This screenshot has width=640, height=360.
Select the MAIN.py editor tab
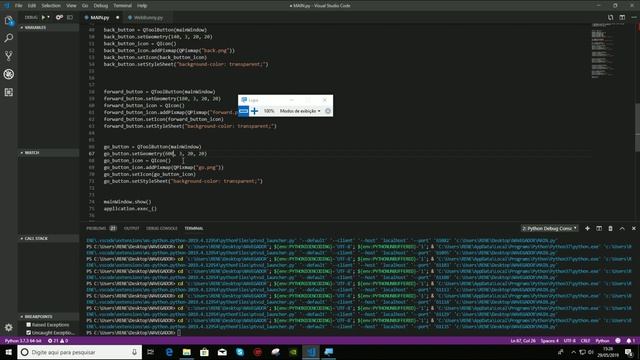(102, 18)
